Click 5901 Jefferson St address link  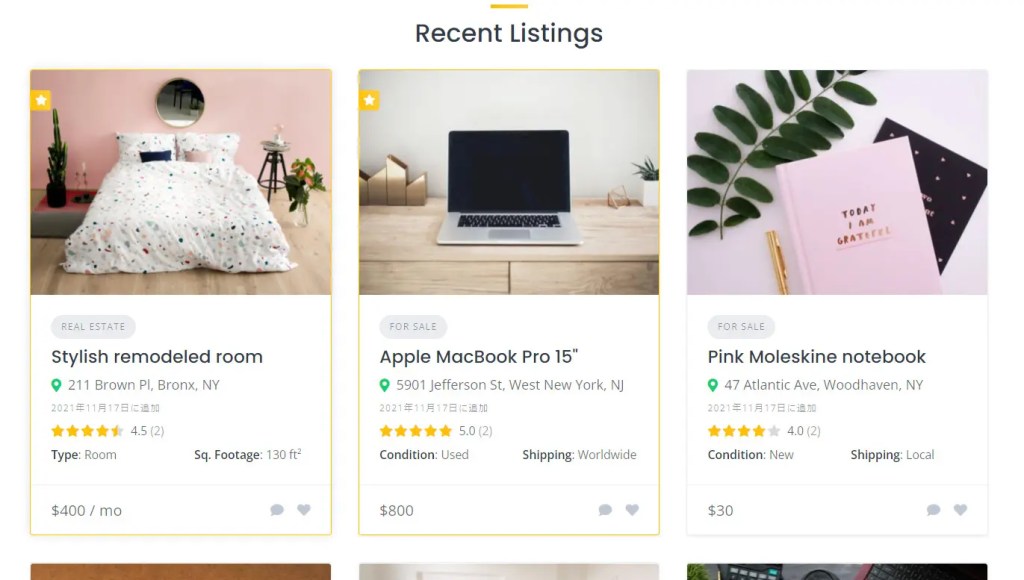point(509,385)
